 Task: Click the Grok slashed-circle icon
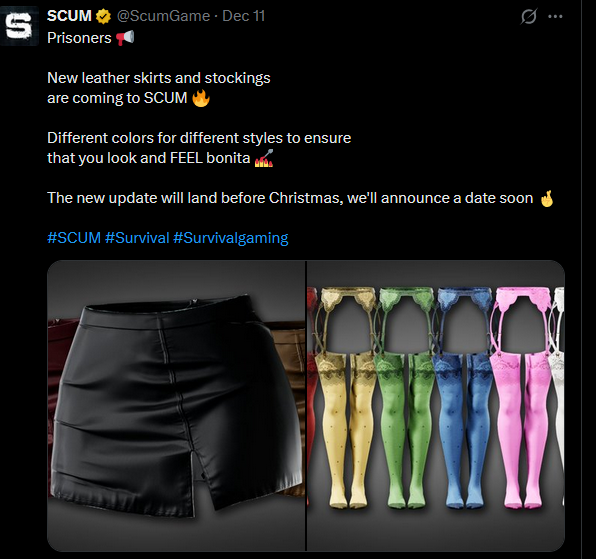tap(529, 16)
